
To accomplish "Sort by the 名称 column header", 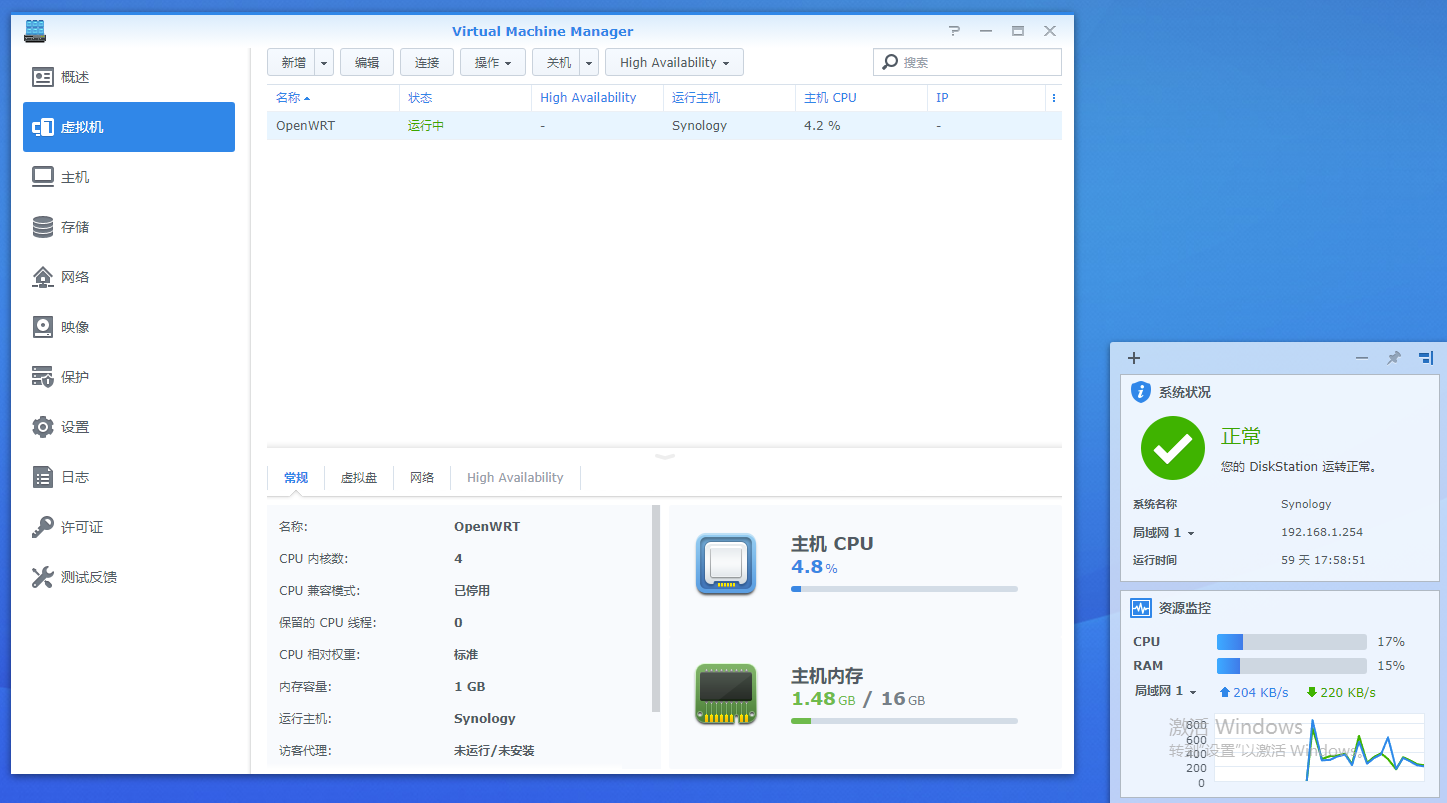I will click(333, 98).
